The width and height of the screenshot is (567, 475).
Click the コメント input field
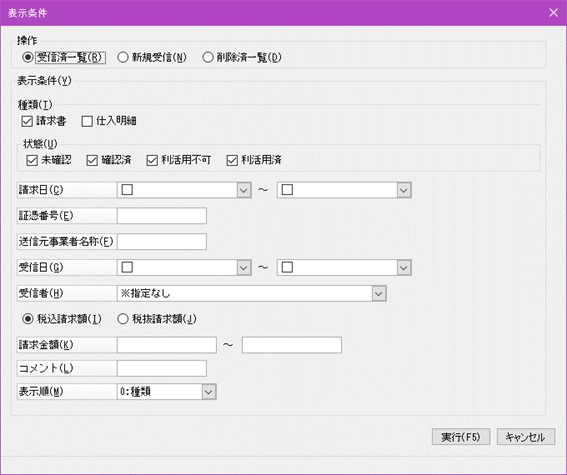162,368
